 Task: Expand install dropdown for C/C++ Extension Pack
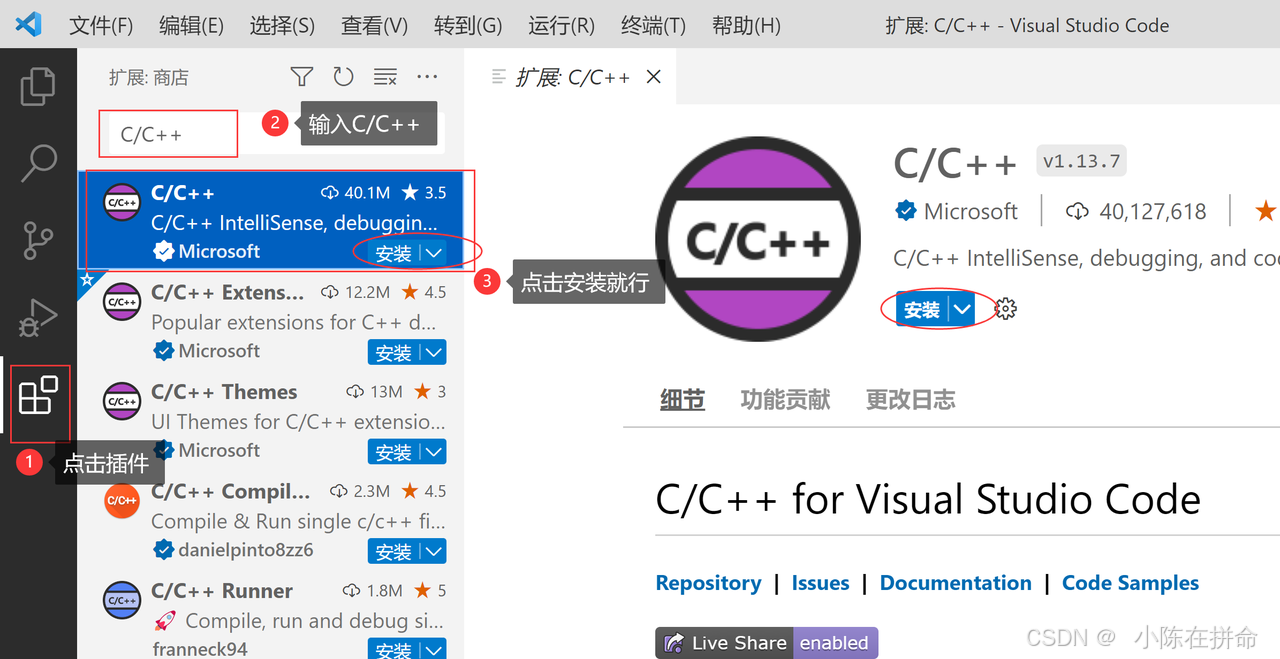coord(433,352)
